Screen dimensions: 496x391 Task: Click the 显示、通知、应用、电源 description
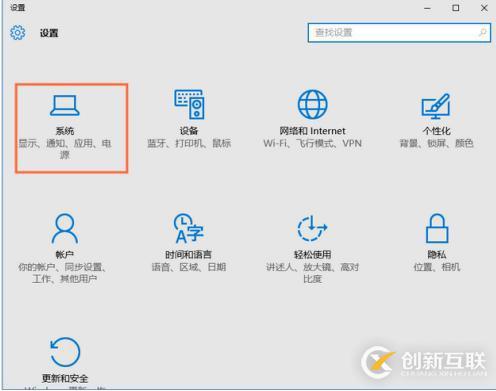[x=65, y=149]
